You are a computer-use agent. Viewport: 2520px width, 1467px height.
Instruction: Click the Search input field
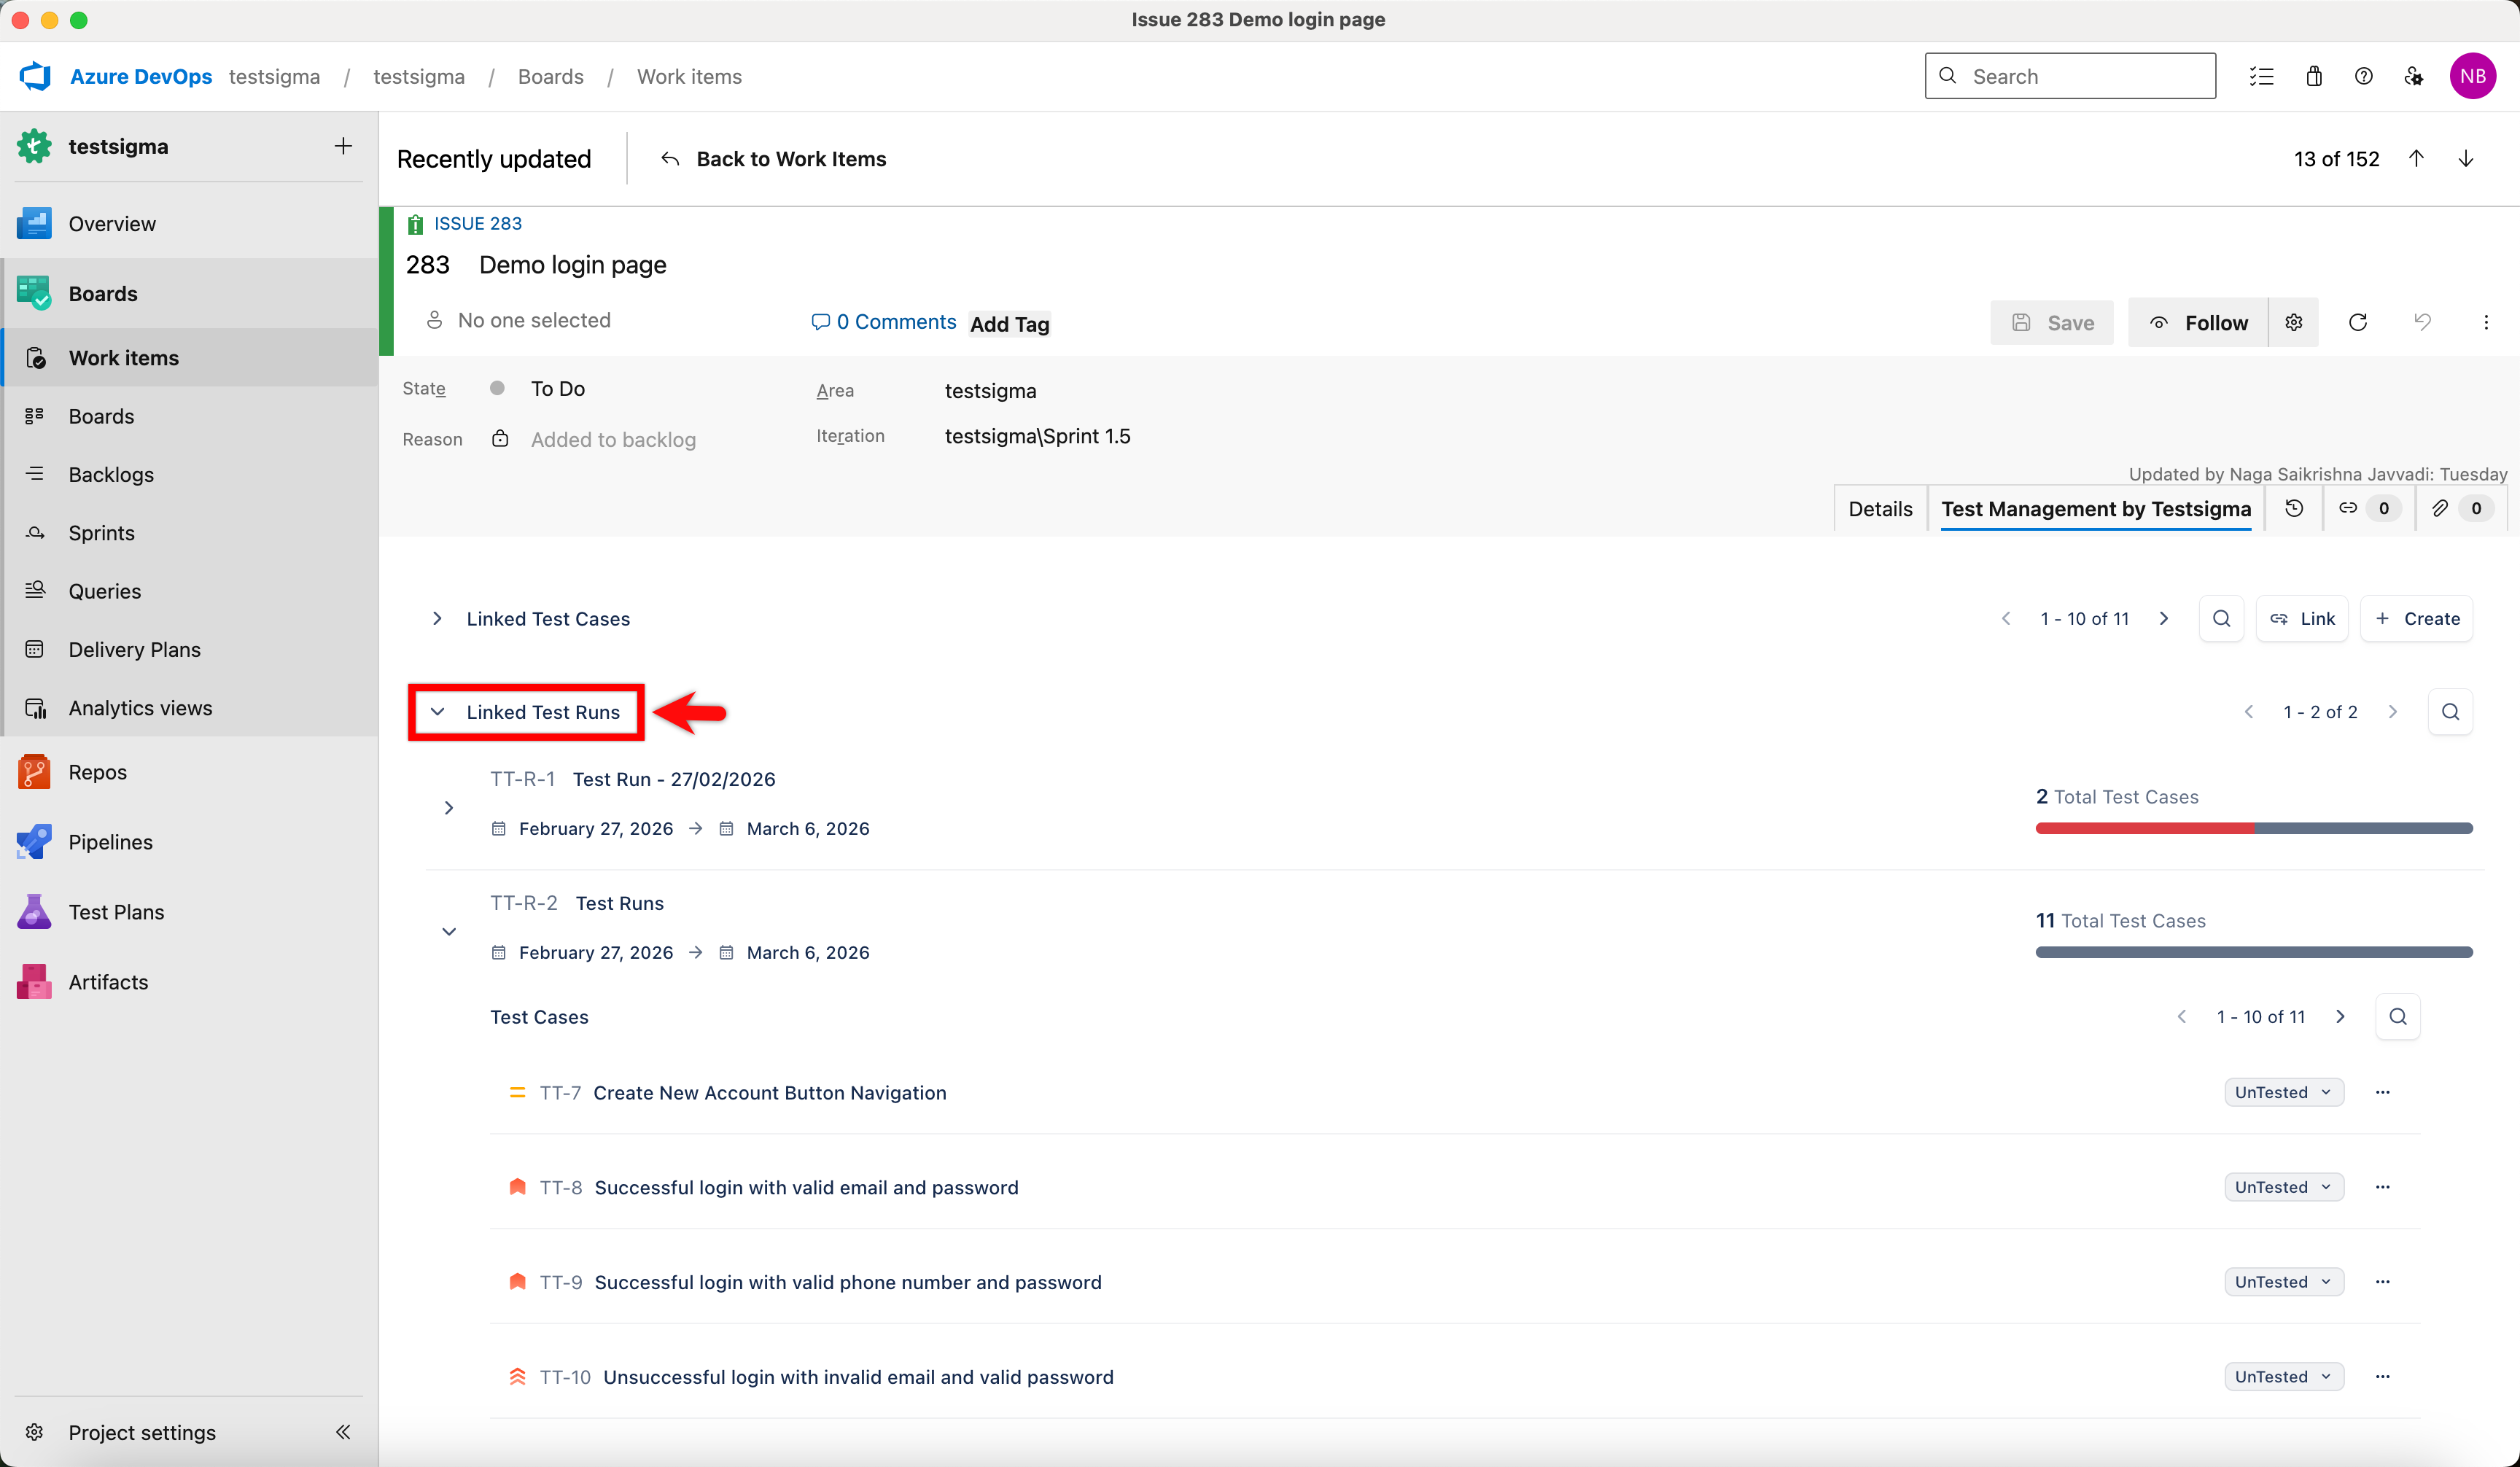click(x=2070, y=76)
